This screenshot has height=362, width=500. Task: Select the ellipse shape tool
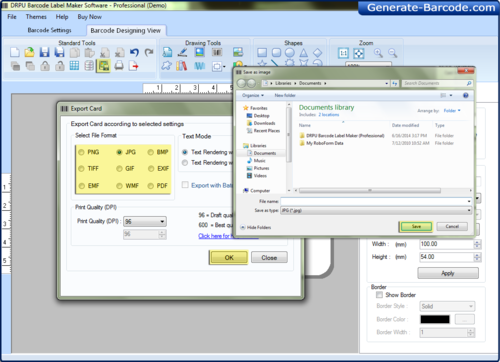point(290,53)
